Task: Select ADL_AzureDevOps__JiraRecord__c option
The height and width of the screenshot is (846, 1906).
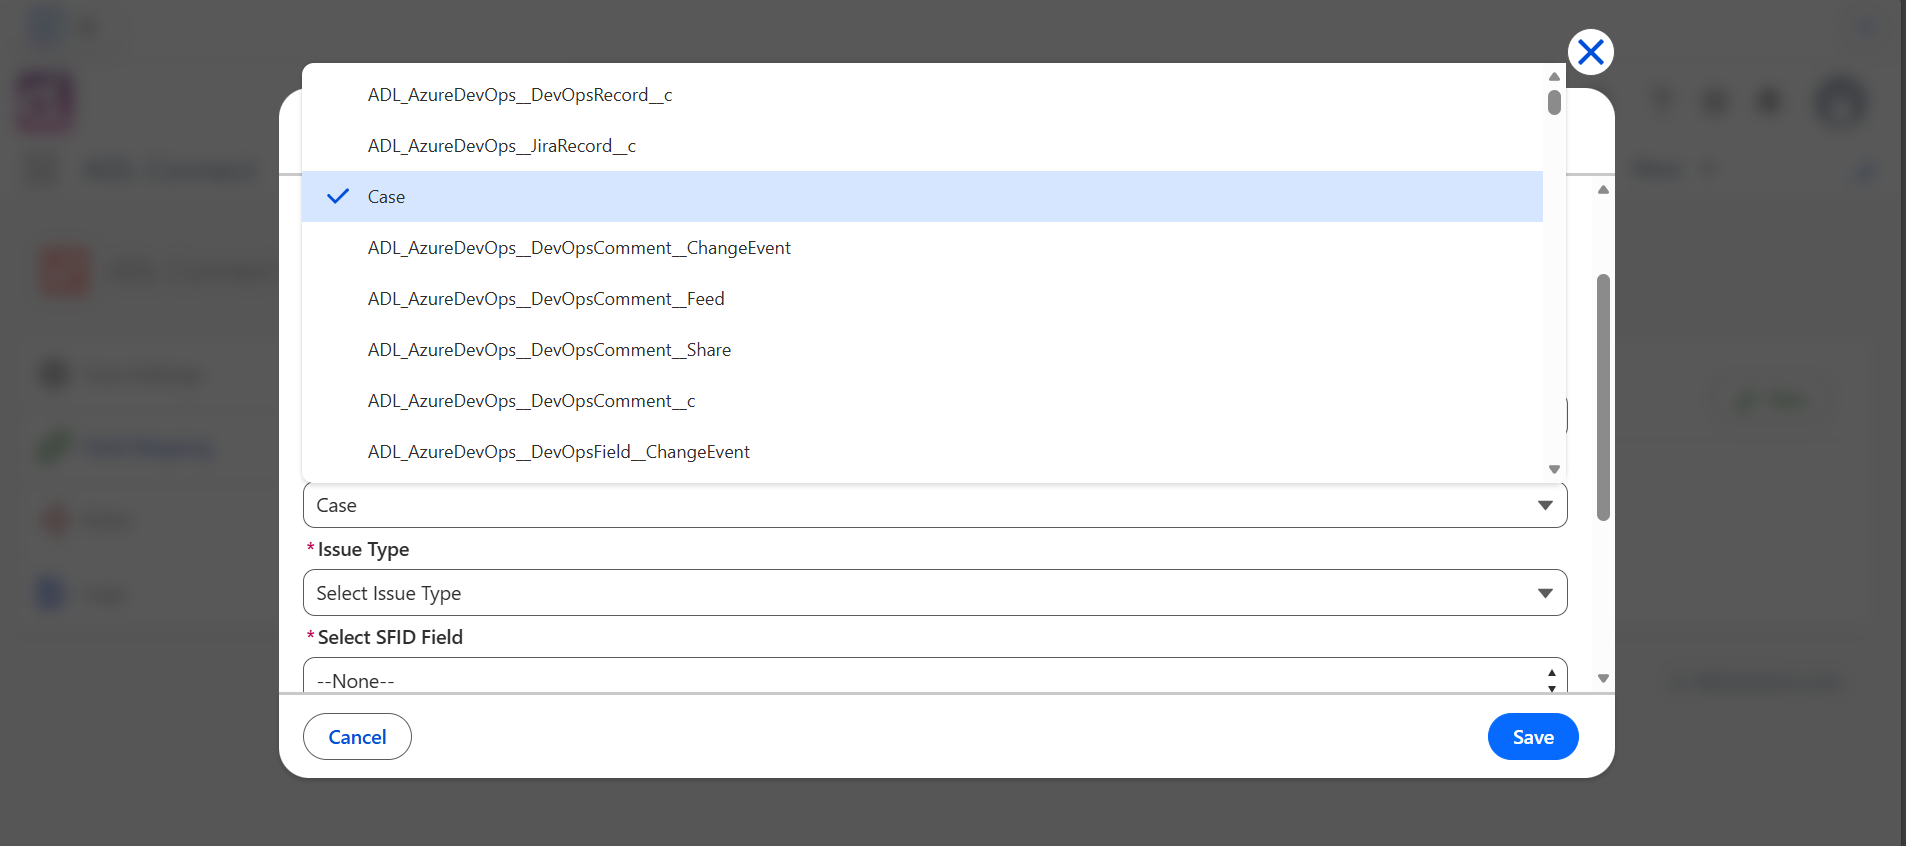Action: pyautogui.click(x=922, y=146)
